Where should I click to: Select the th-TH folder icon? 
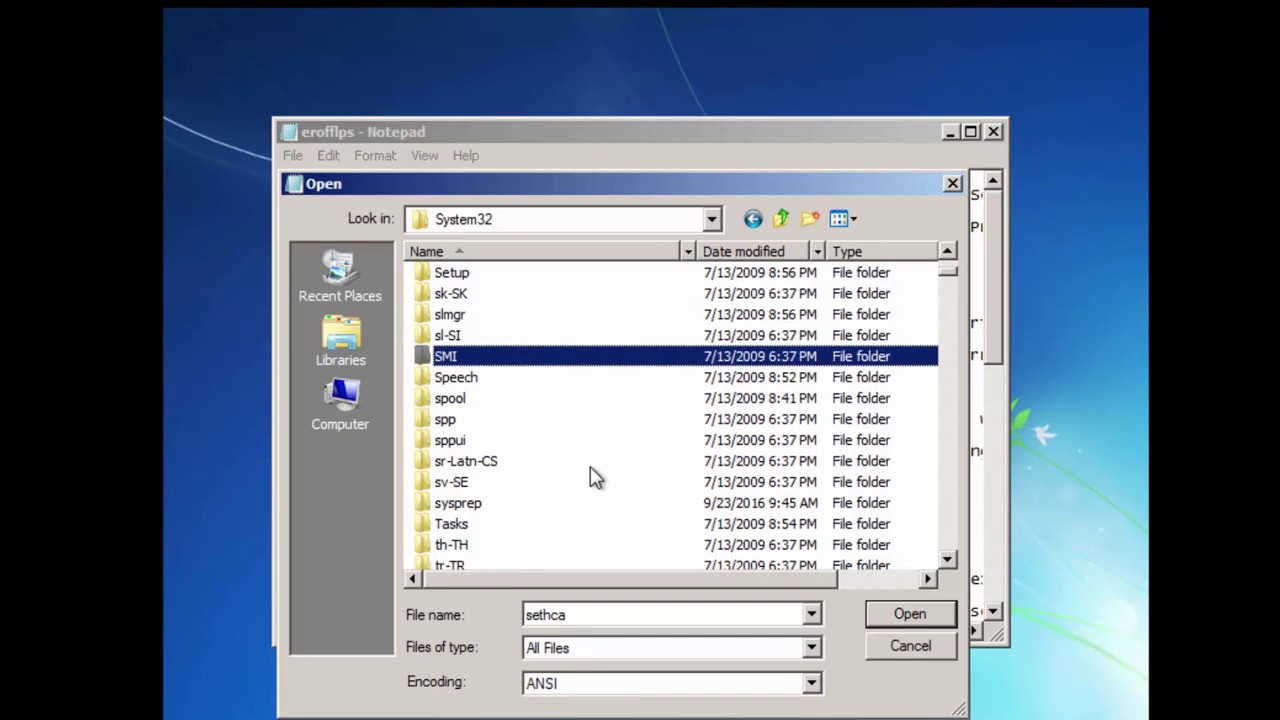click(422, 545)
